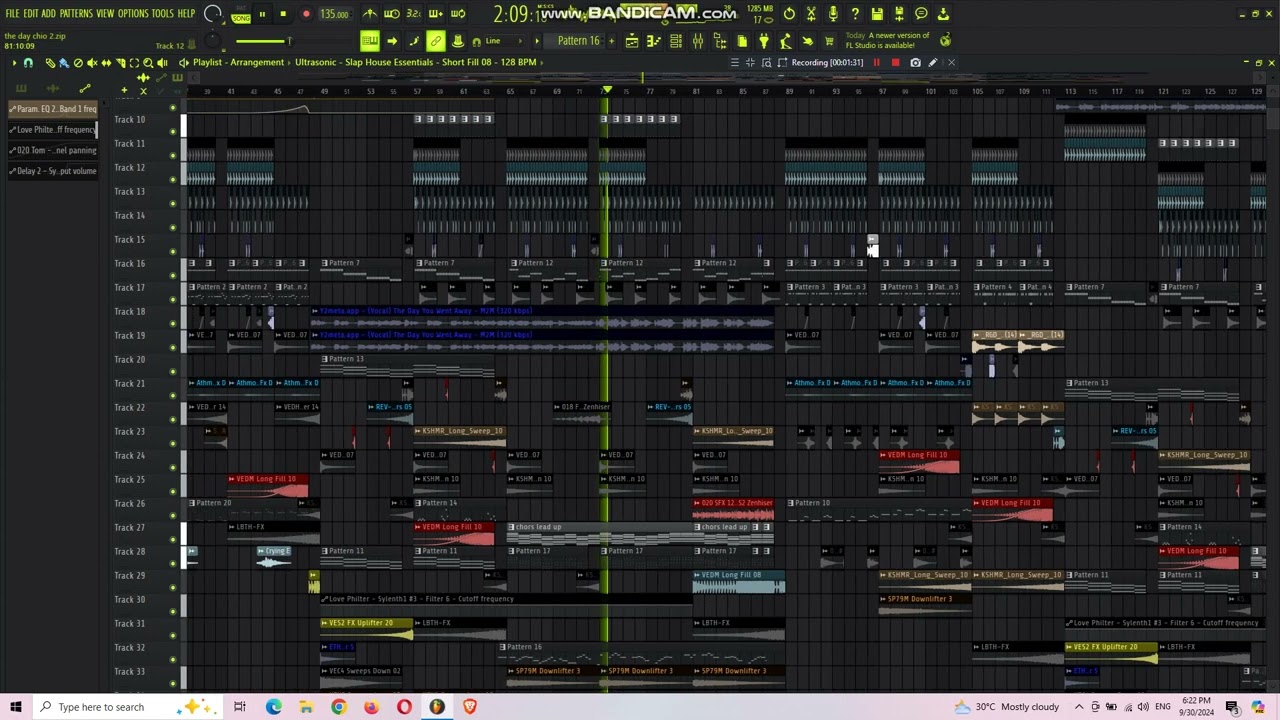Click the Bandicam pencil draw icon

click(x=933, y=62)
